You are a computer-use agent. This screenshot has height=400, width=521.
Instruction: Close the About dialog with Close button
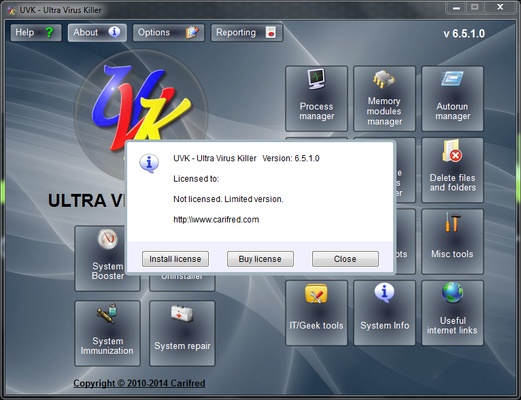tap(345, 259)
